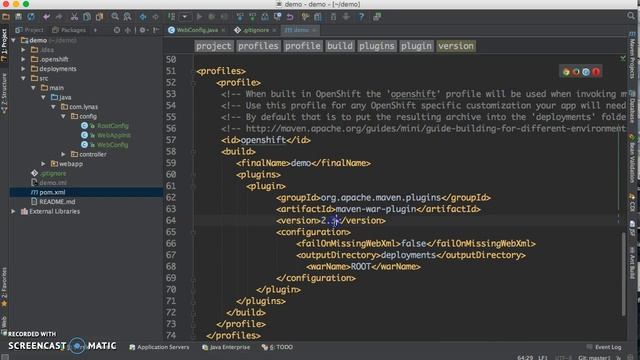Expand the deployments folder
640x360 pixels.
pyautogui.click(x=23, y=69)
